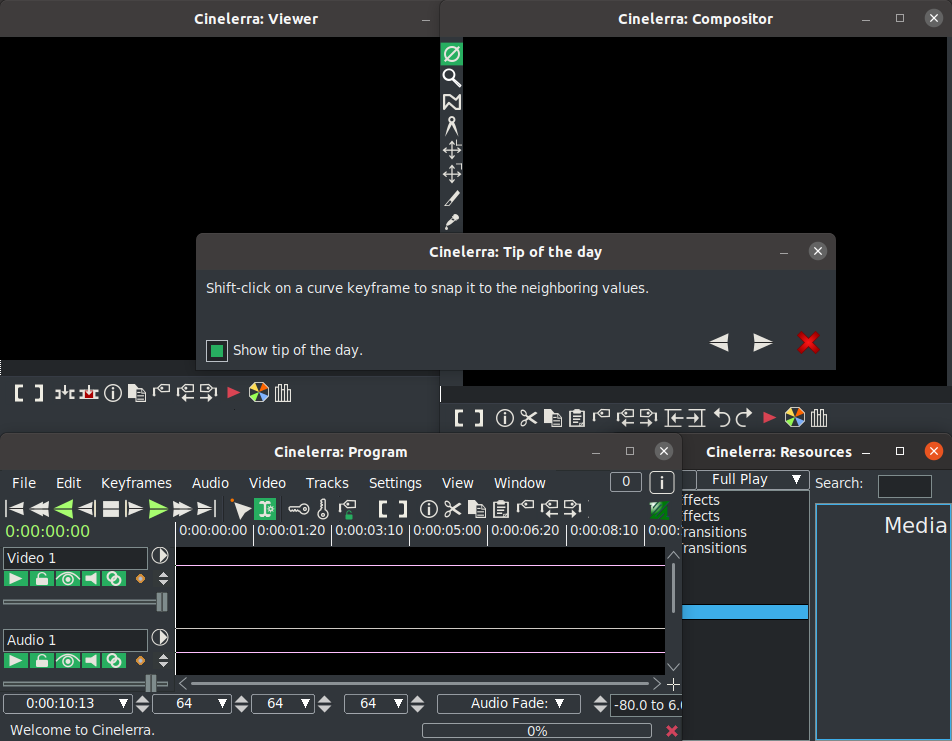Uncheck 'Show tip of the day' checkbox
This screenshot has width=952, height=741.
coord(217,350)
